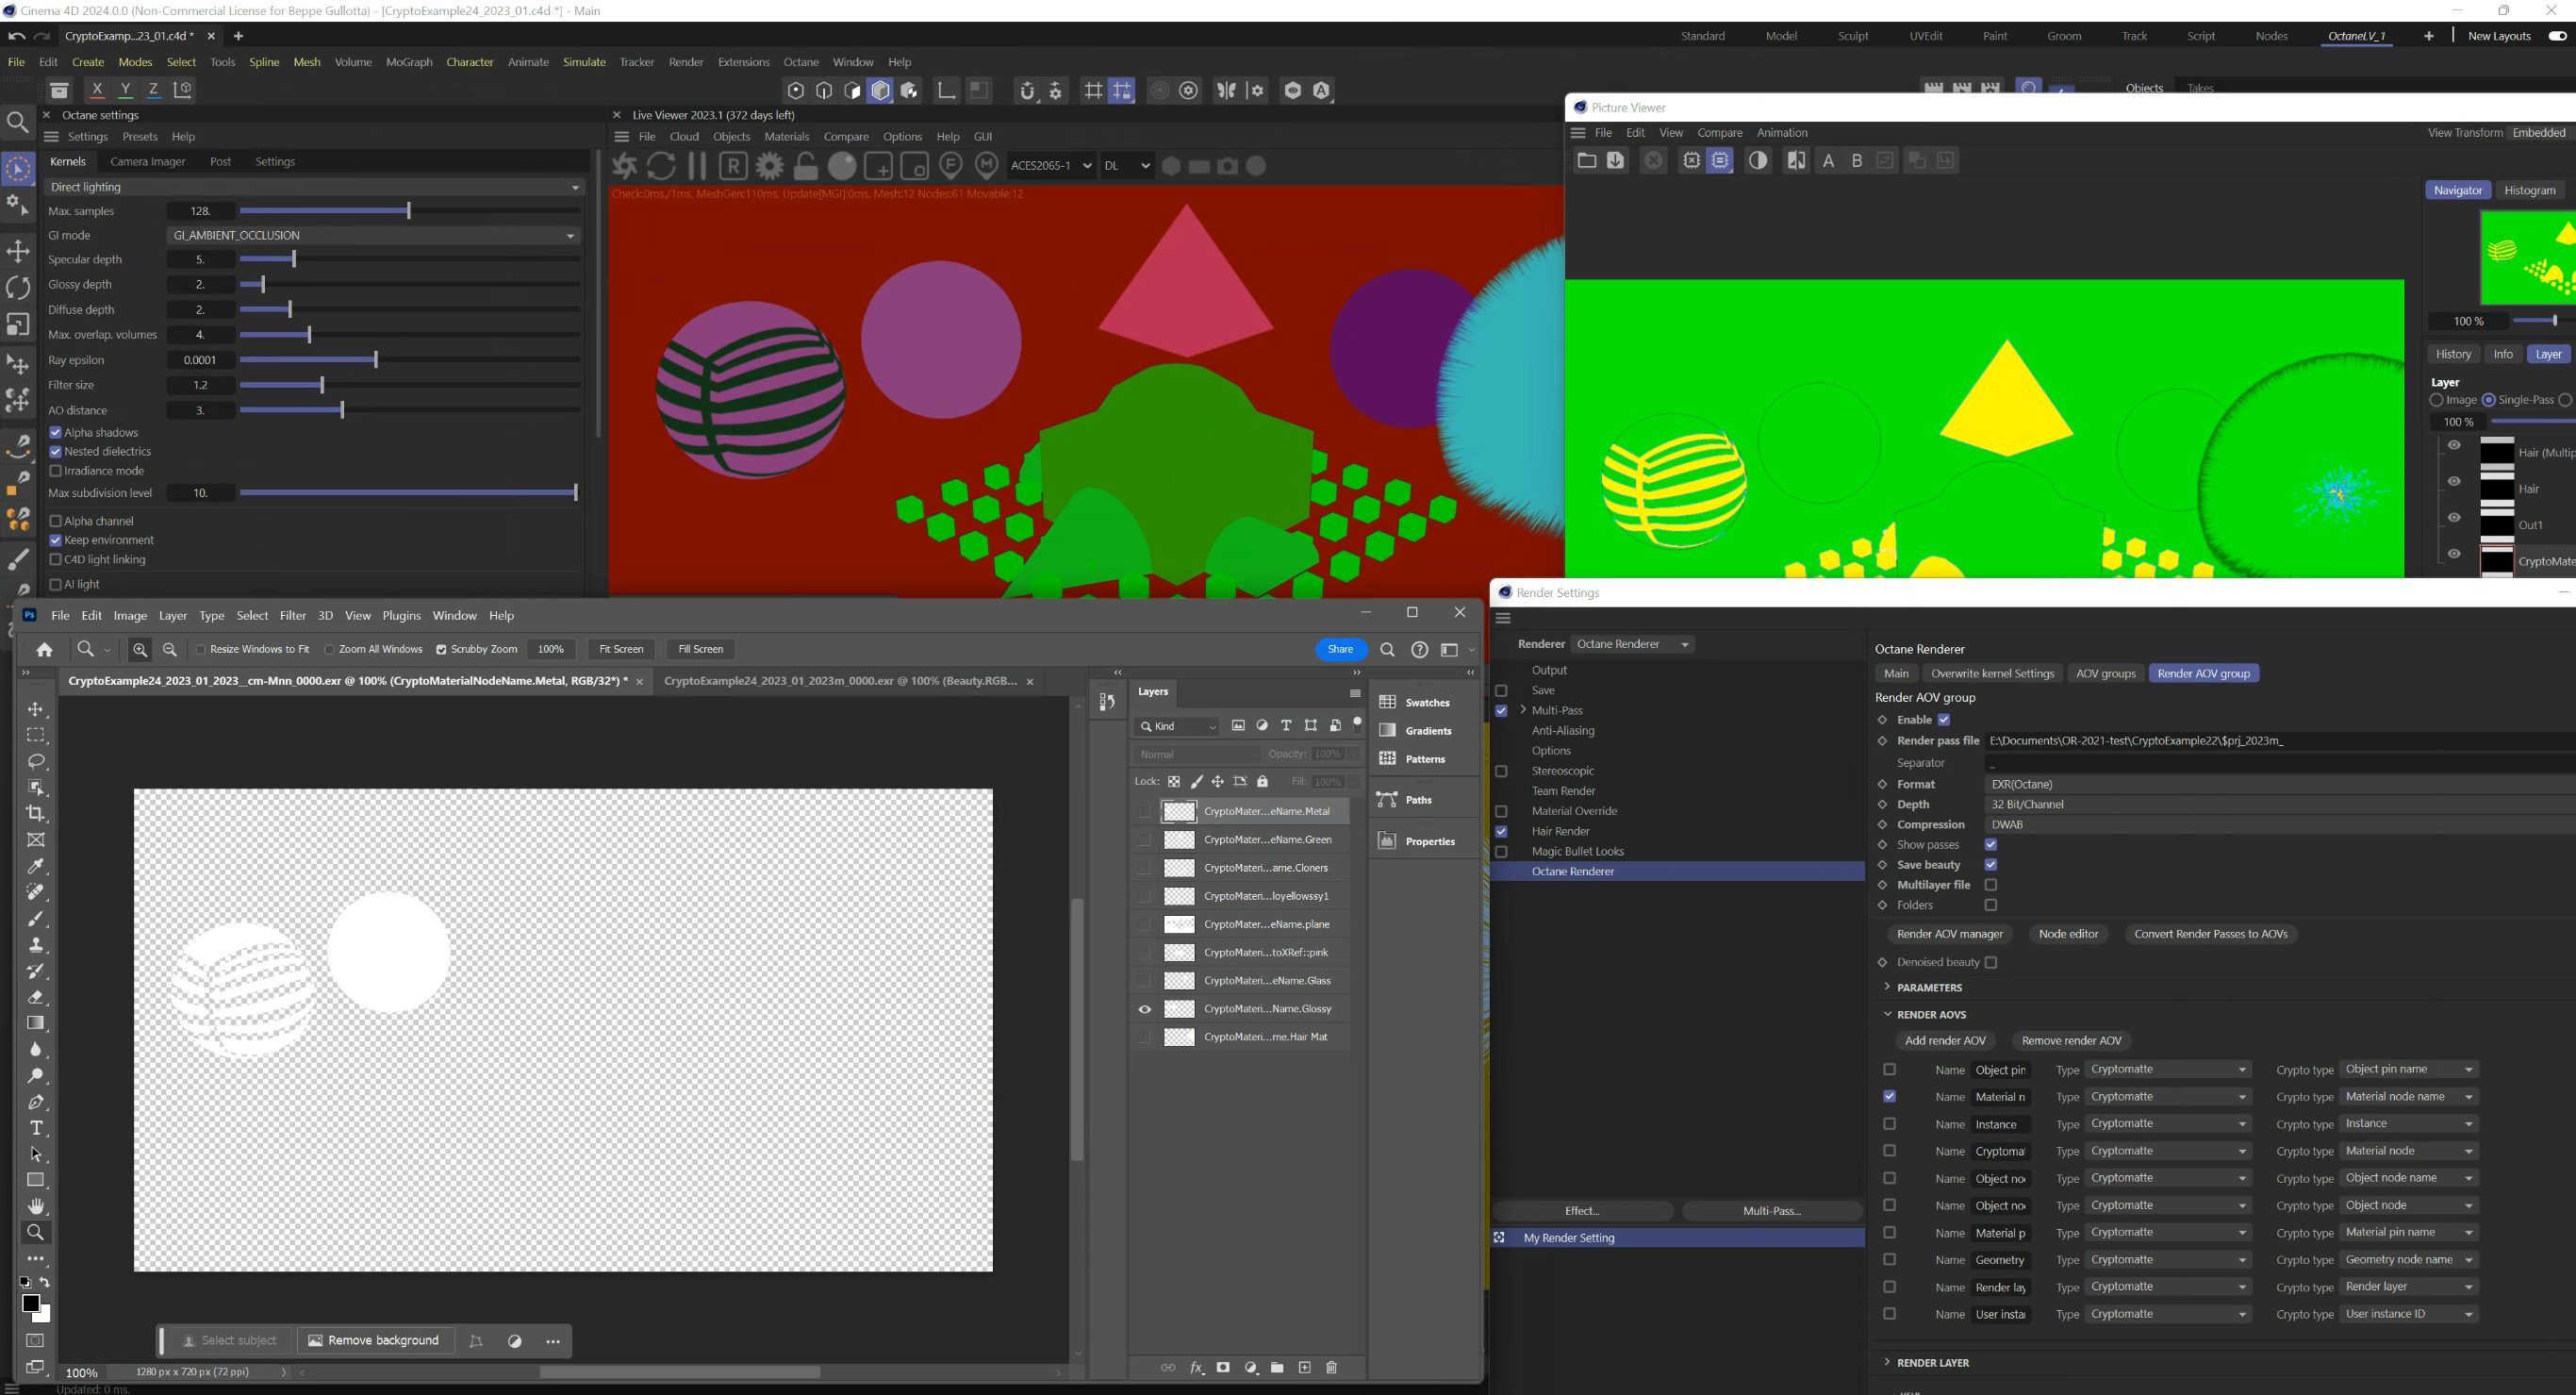Open Direct lighting kernel dropdown
The width and height of the screenshot is (2576, 1395).
click(314, 187)
